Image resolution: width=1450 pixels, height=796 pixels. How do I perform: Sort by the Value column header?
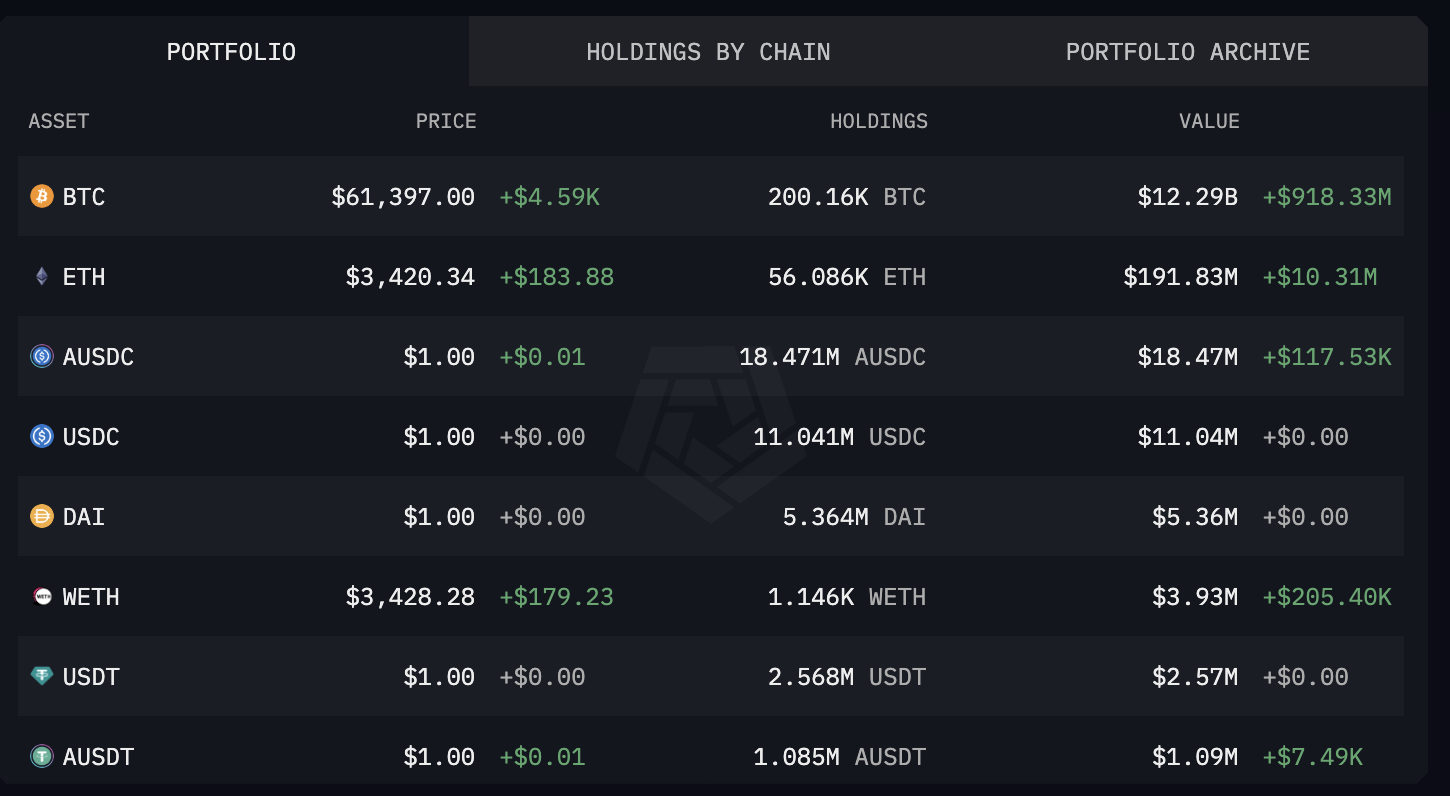tap(1209, 121)
